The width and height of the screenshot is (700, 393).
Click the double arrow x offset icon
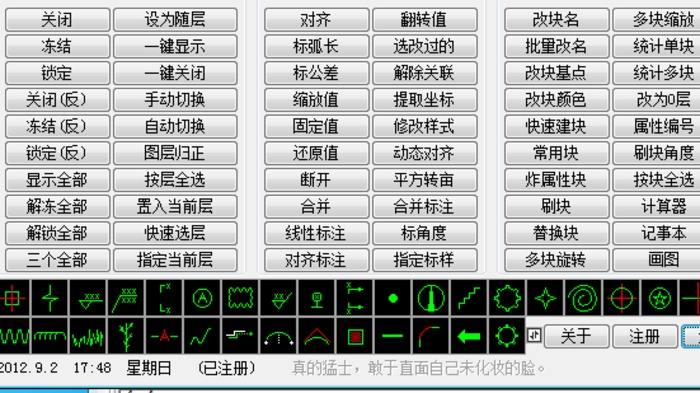pyautogui.click(x=354, y=298)
